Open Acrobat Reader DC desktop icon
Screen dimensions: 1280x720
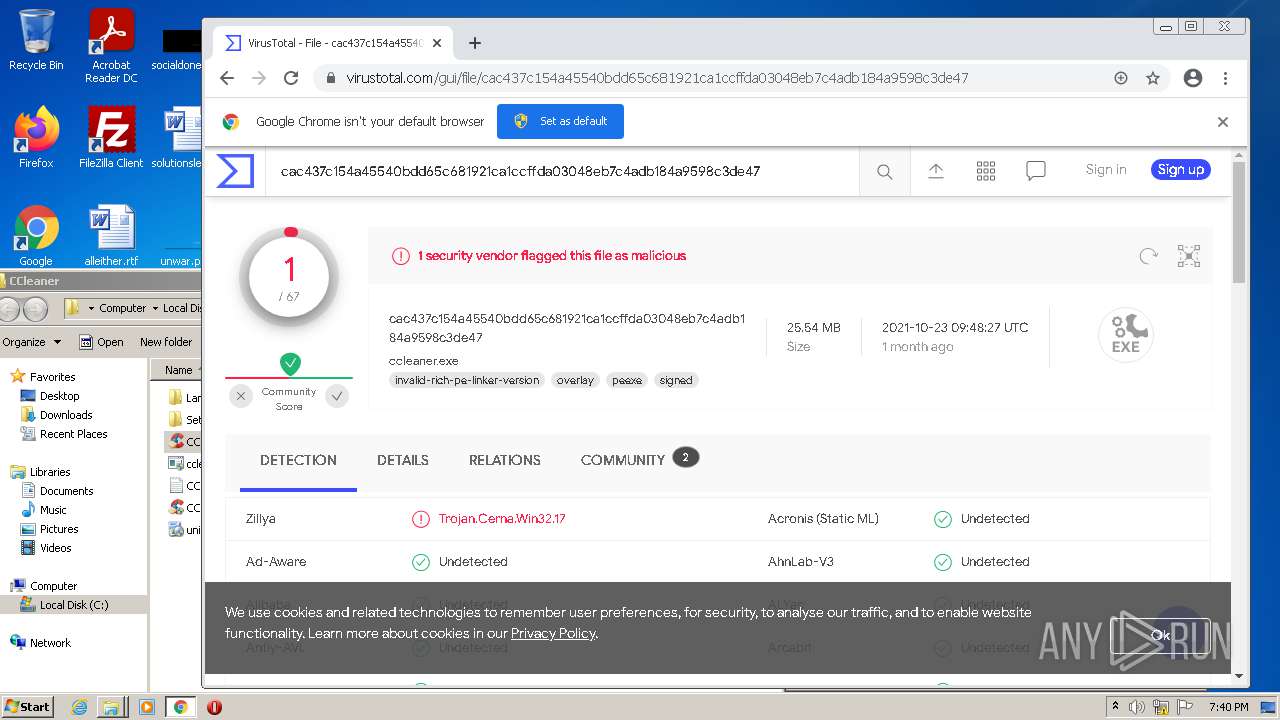pyautogui.click(x=111, y=46)
